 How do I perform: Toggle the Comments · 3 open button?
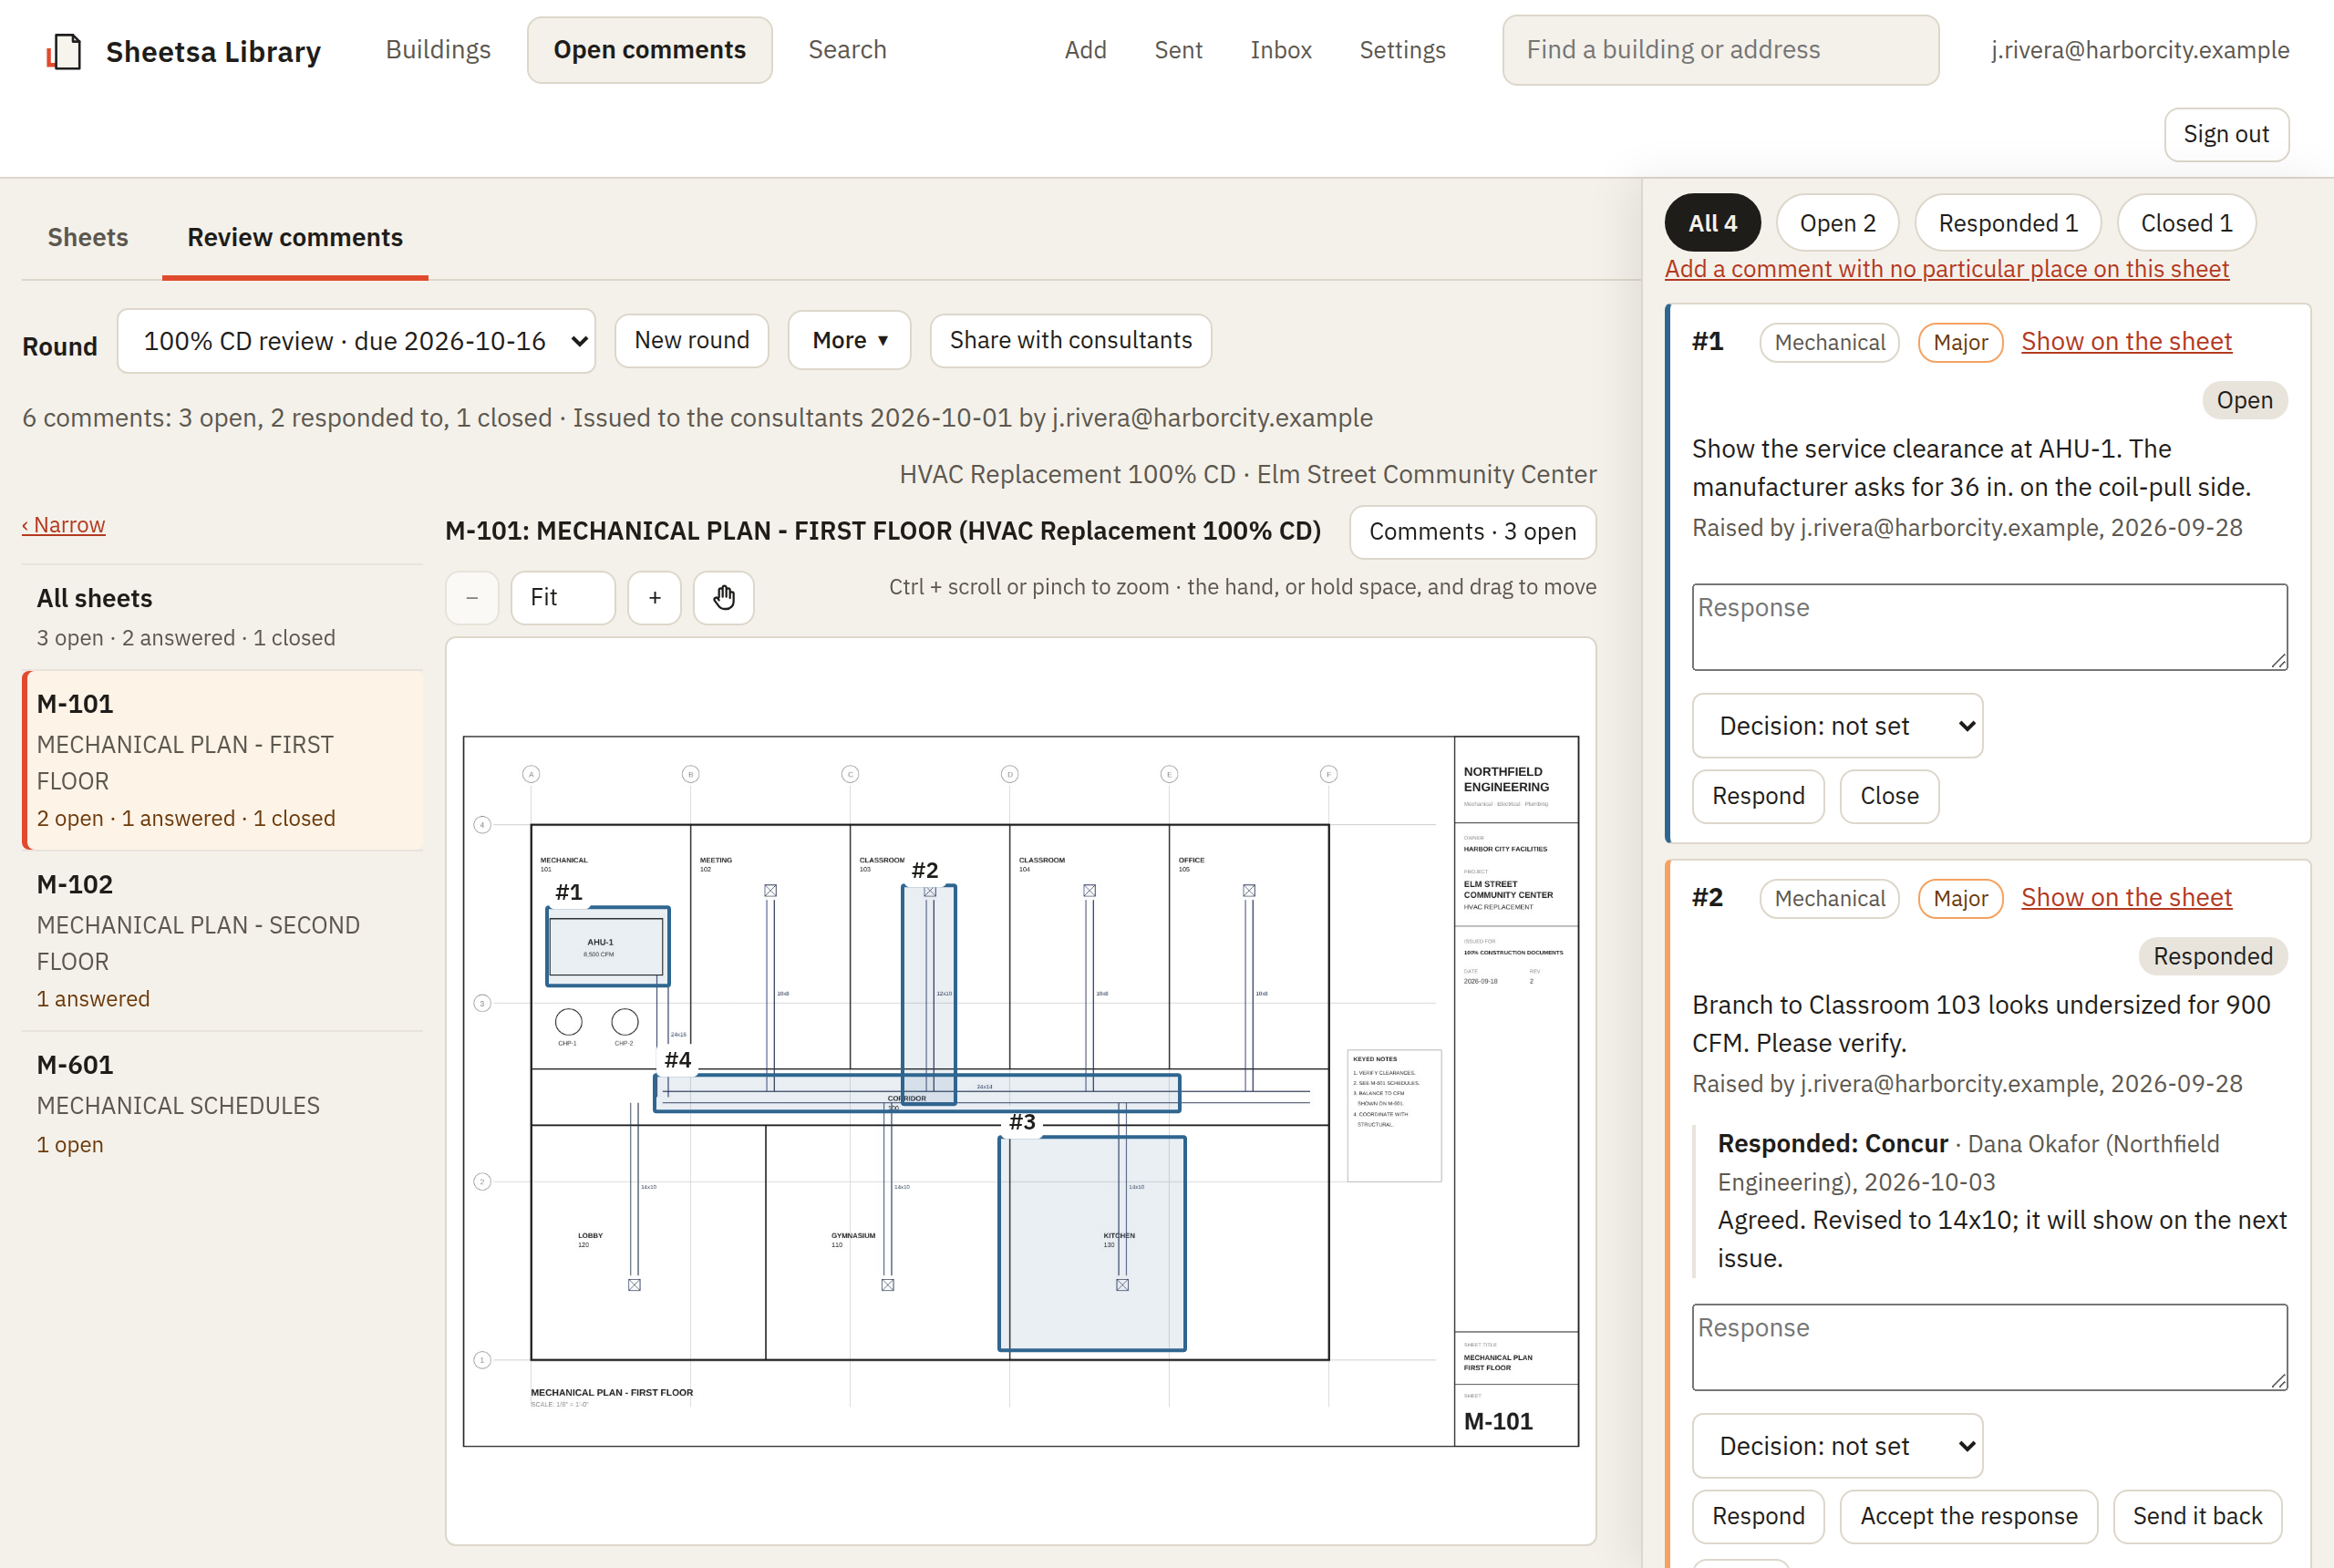click(x=1472, y=532)
